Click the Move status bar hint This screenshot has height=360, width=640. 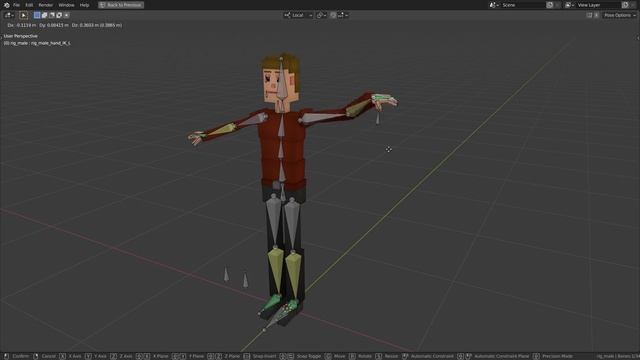point(340,356)
